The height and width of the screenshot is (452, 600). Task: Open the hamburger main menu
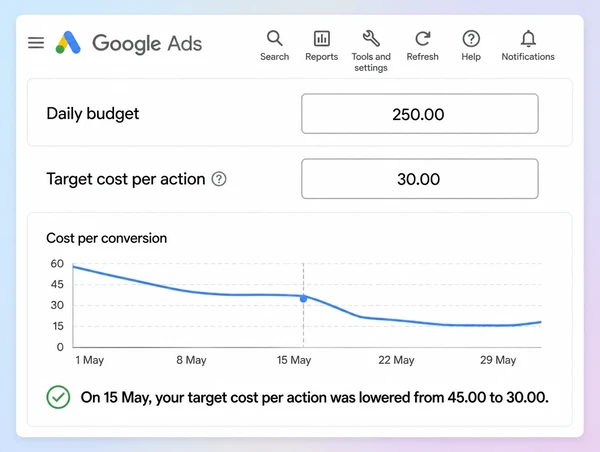36,42
